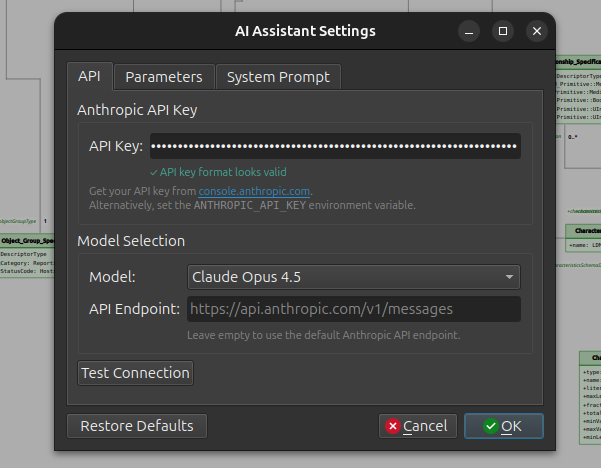
Task: Close the dialog with the title bar X
Action: [x=537, y=31]
